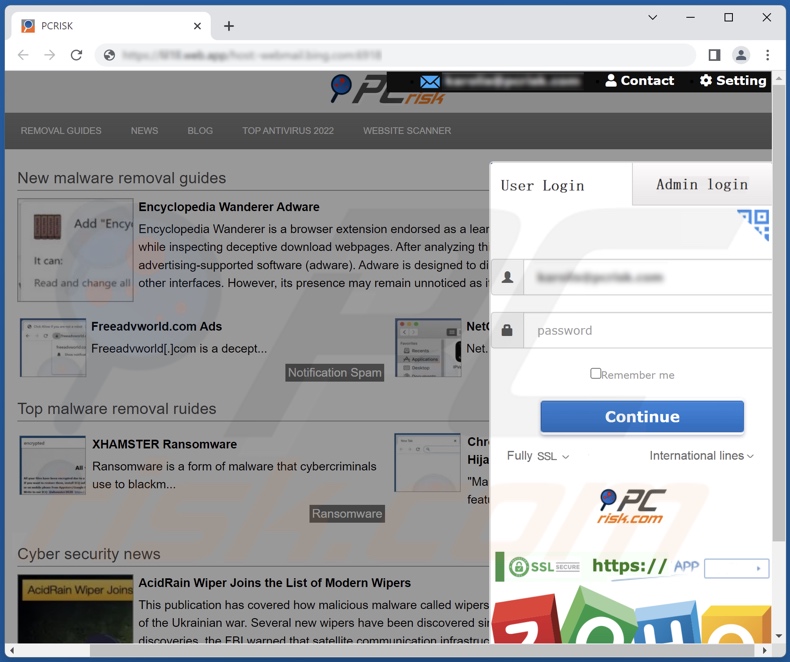Viewport: 790px width, 662px height.
Task: Click the PCrisk.com logo in login panel
Action: coord(632,506)
